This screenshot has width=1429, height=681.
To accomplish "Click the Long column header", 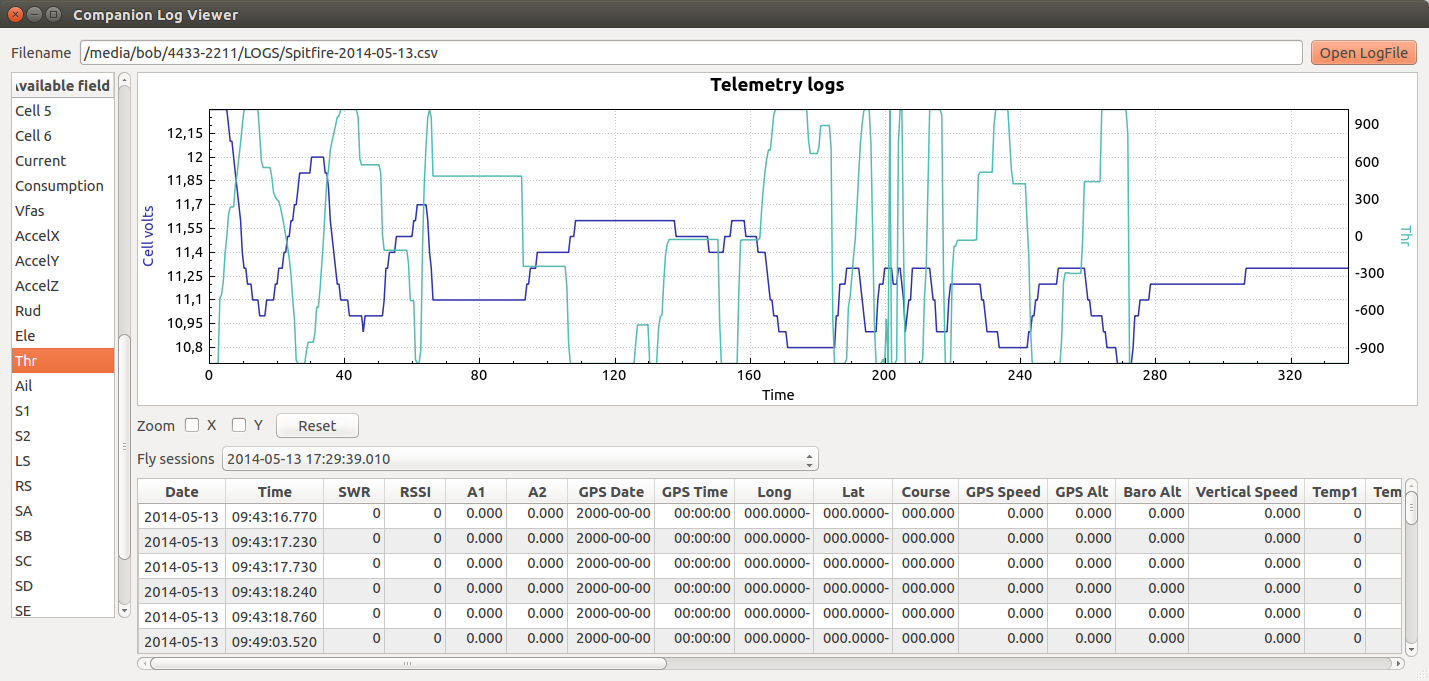I will click(774, 491).
